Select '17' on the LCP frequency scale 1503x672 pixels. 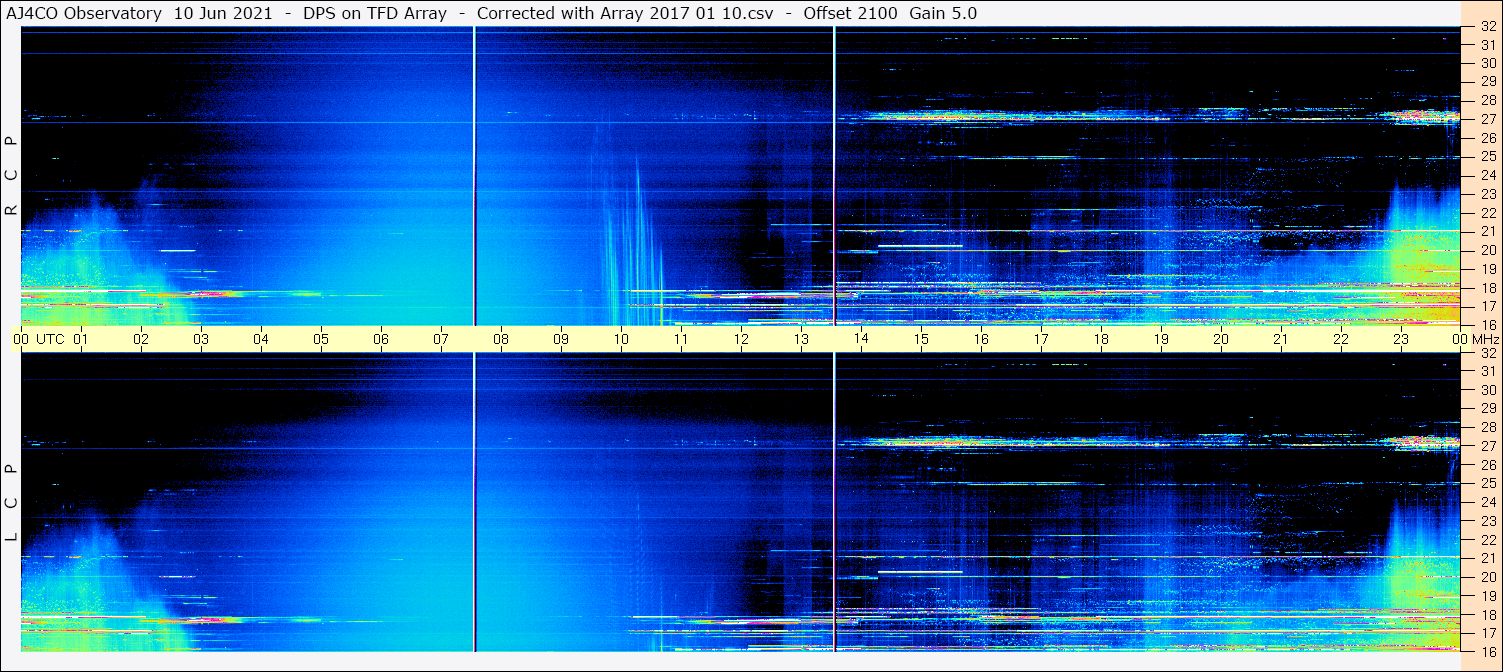[1487, 633]
